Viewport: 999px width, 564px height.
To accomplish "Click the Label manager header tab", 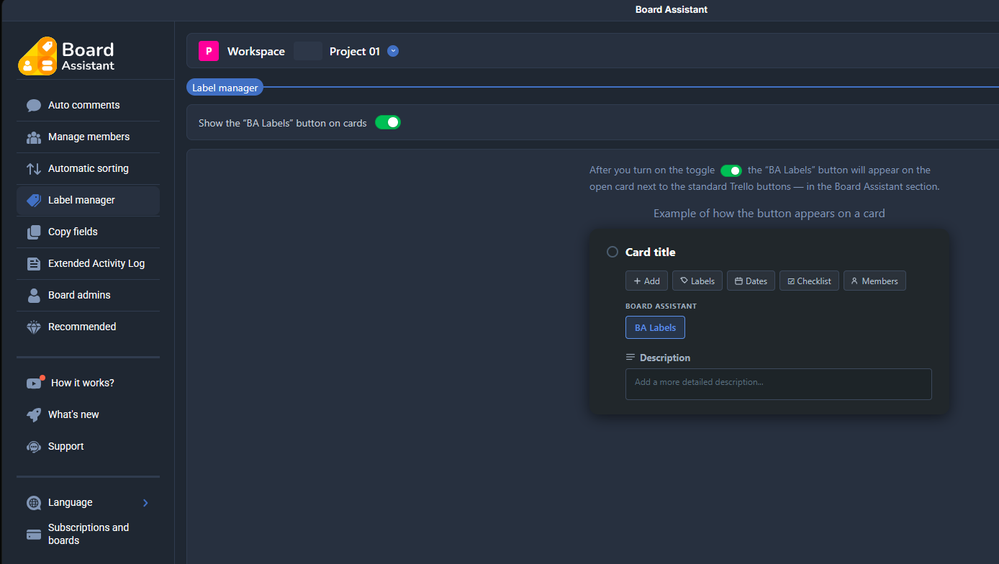I will 225,88.
